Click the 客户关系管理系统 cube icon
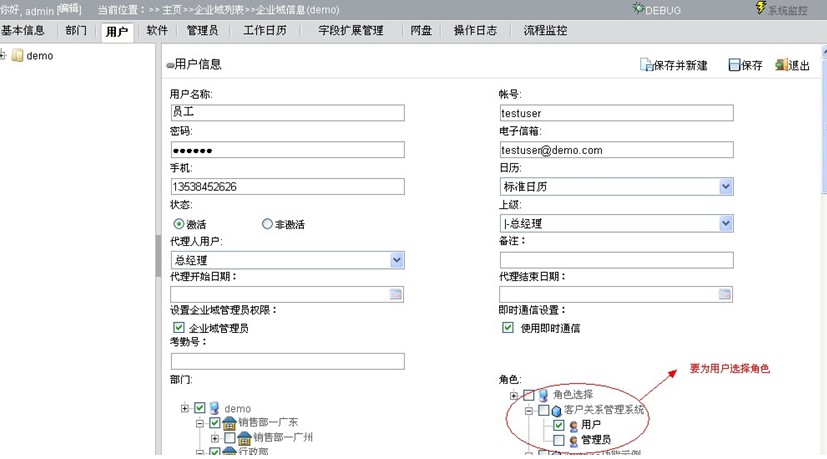 point(556,410)
